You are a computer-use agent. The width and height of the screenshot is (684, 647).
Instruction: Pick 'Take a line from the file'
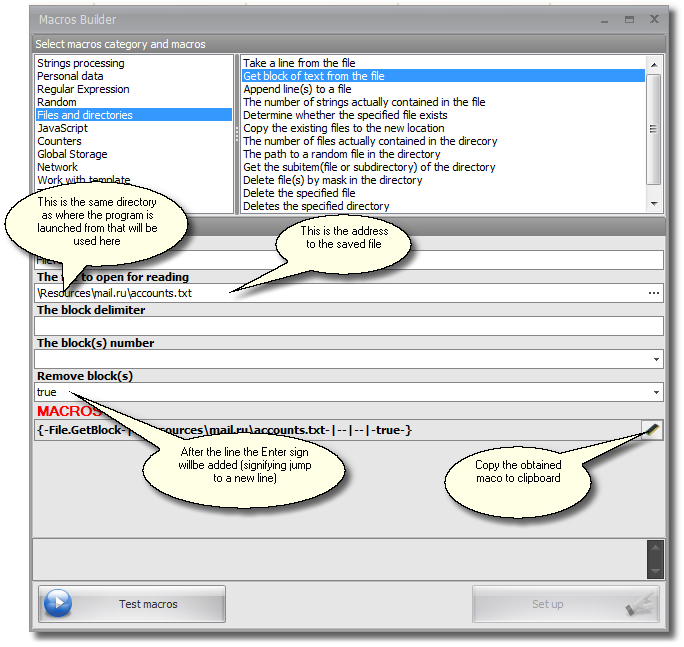(x=299, y=63)
